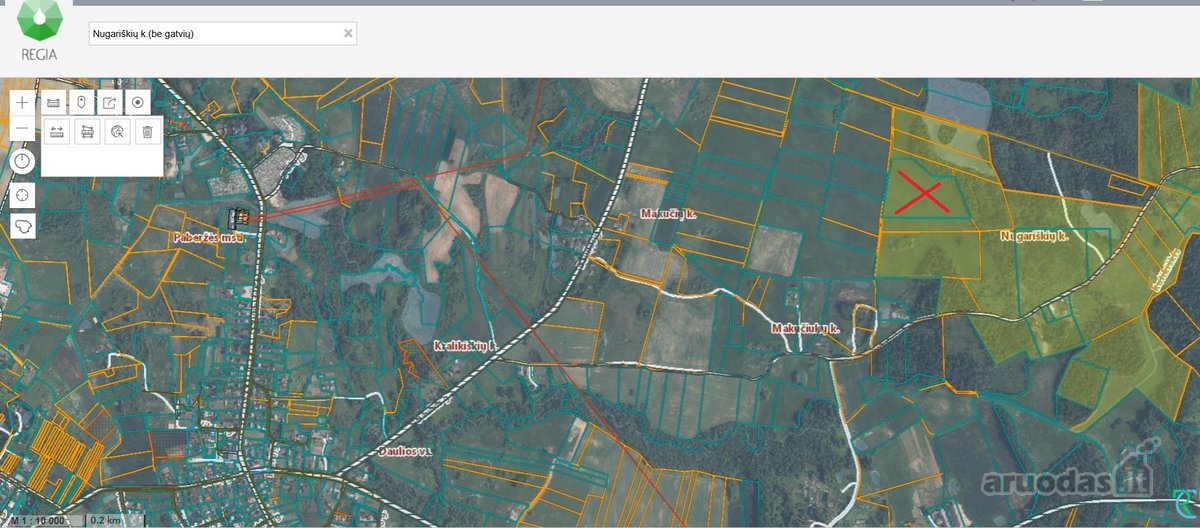Center map on my location crosshair
1200x528 pixels.
tap(23, 194)
